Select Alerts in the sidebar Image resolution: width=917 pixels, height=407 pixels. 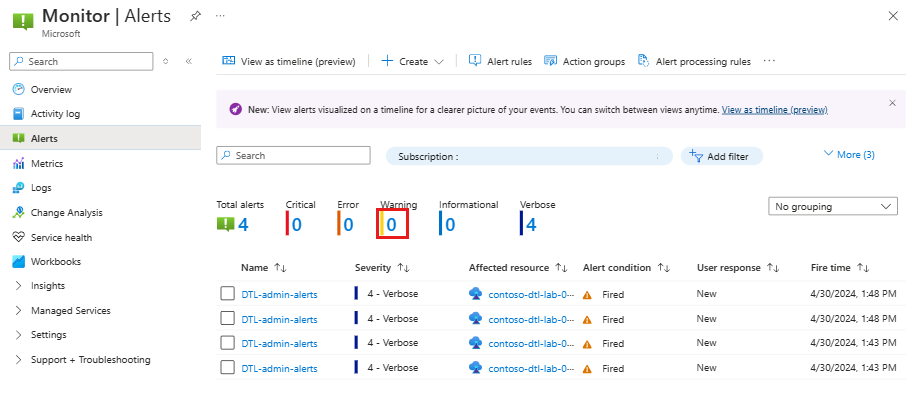coord(101,139)
